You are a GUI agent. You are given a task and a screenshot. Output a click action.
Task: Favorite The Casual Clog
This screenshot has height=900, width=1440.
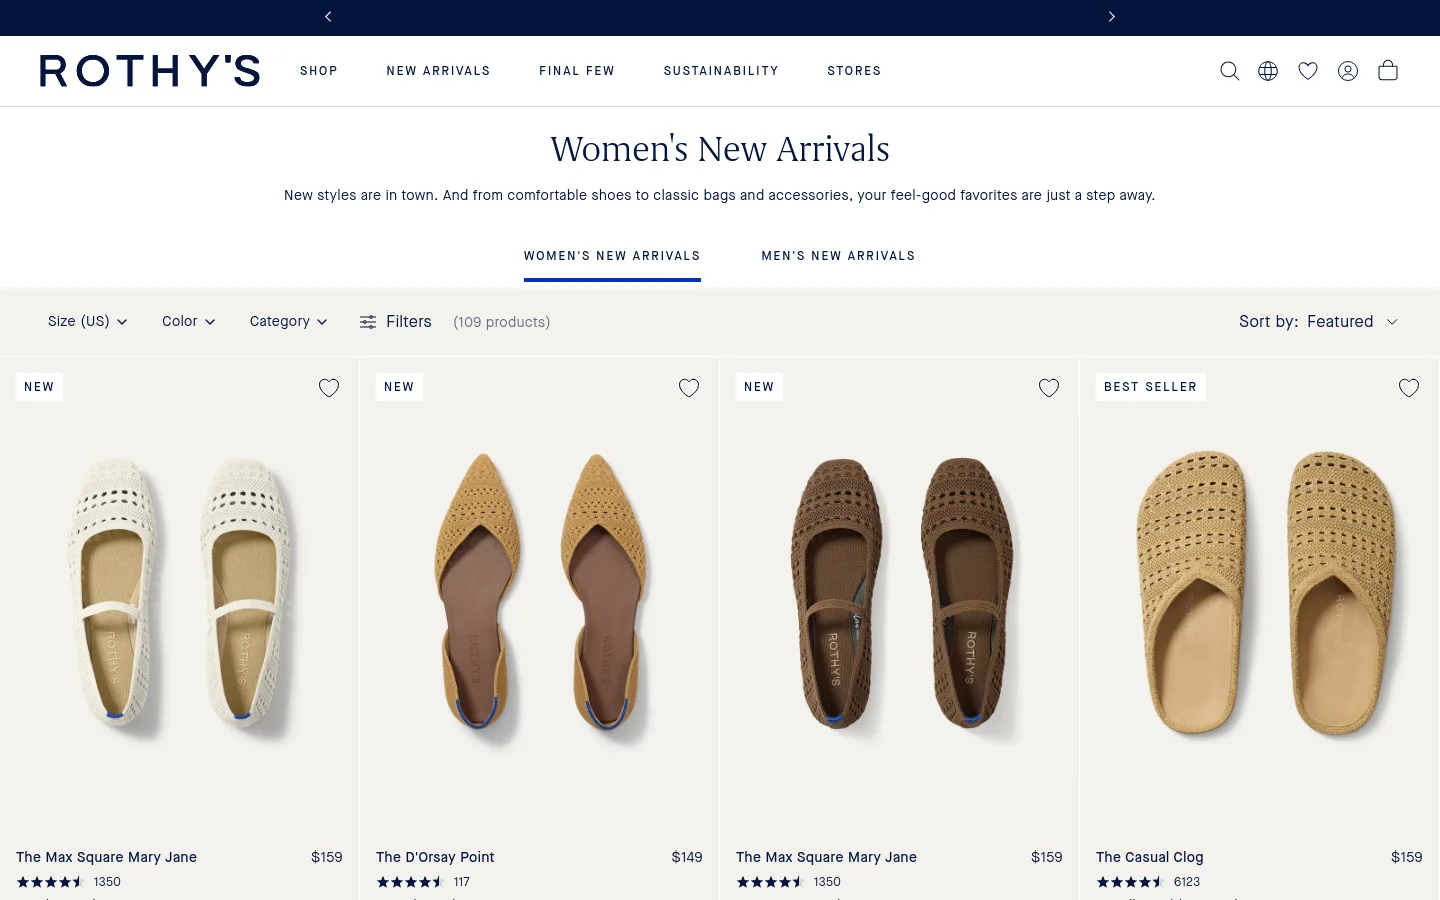coord(1409,388)
